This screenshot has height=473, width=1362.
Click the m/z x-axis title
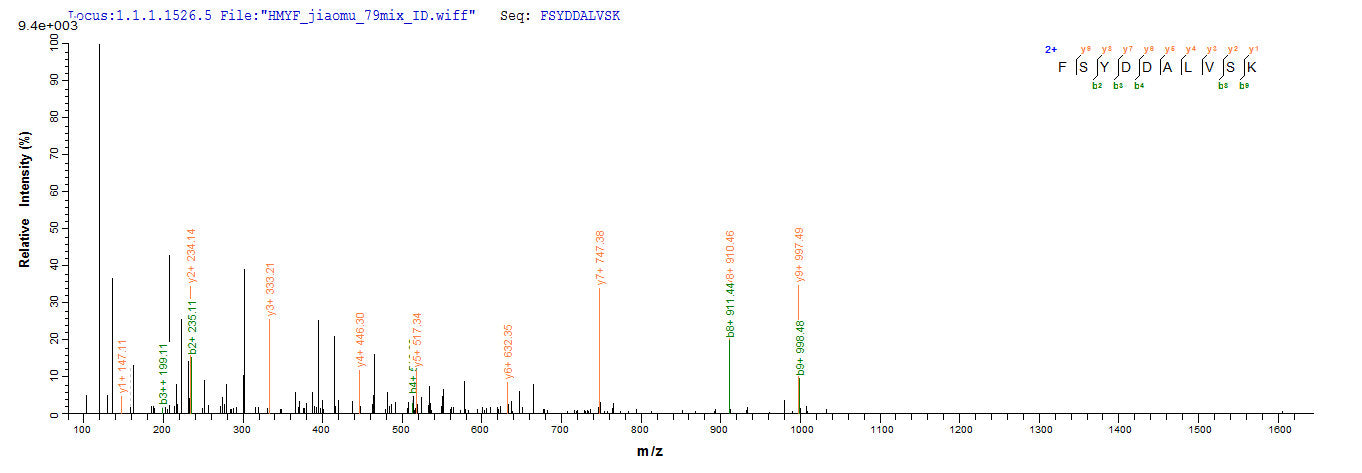(x=651, y=451)
